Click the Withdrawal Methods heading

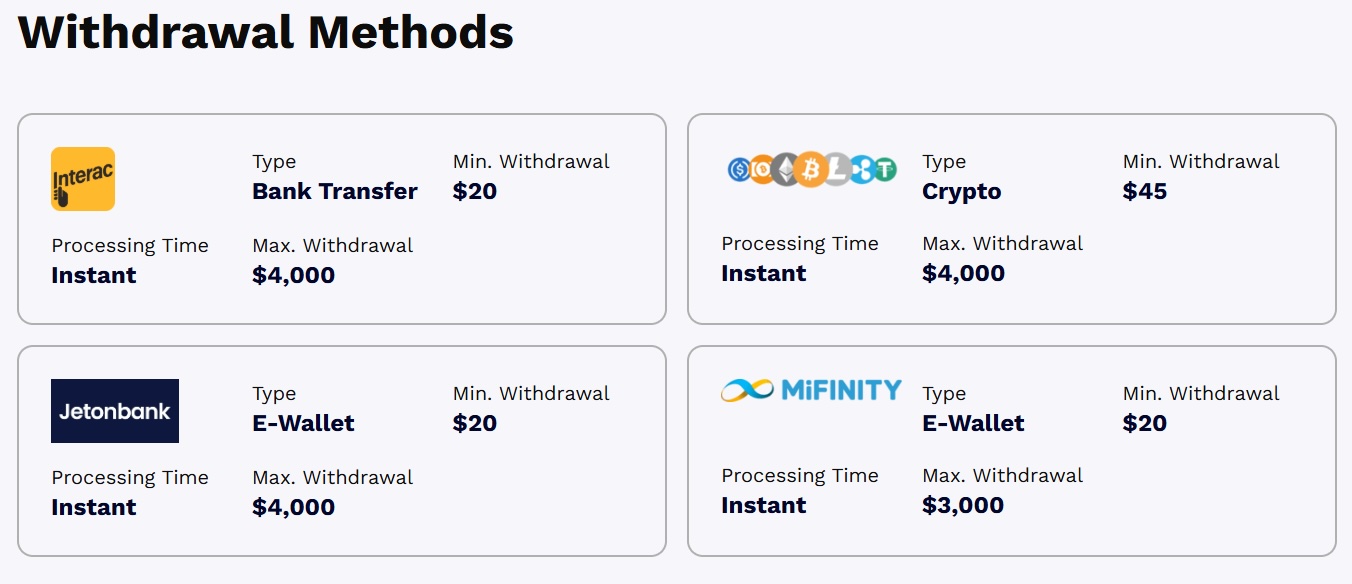click(x=266, y=32)
